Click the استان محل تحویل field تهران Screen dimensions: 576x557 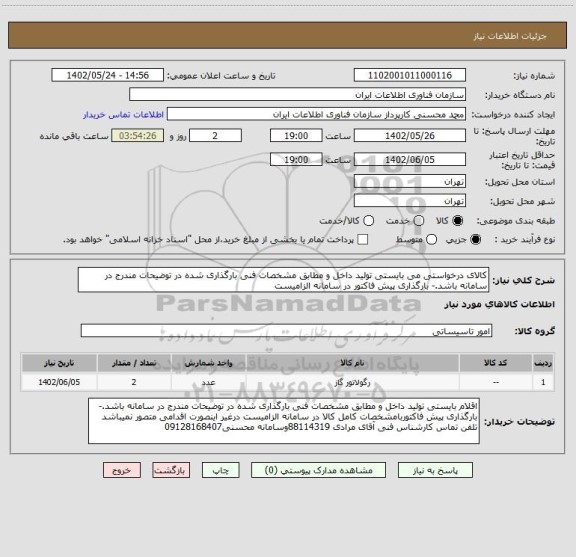pos(410,182)
